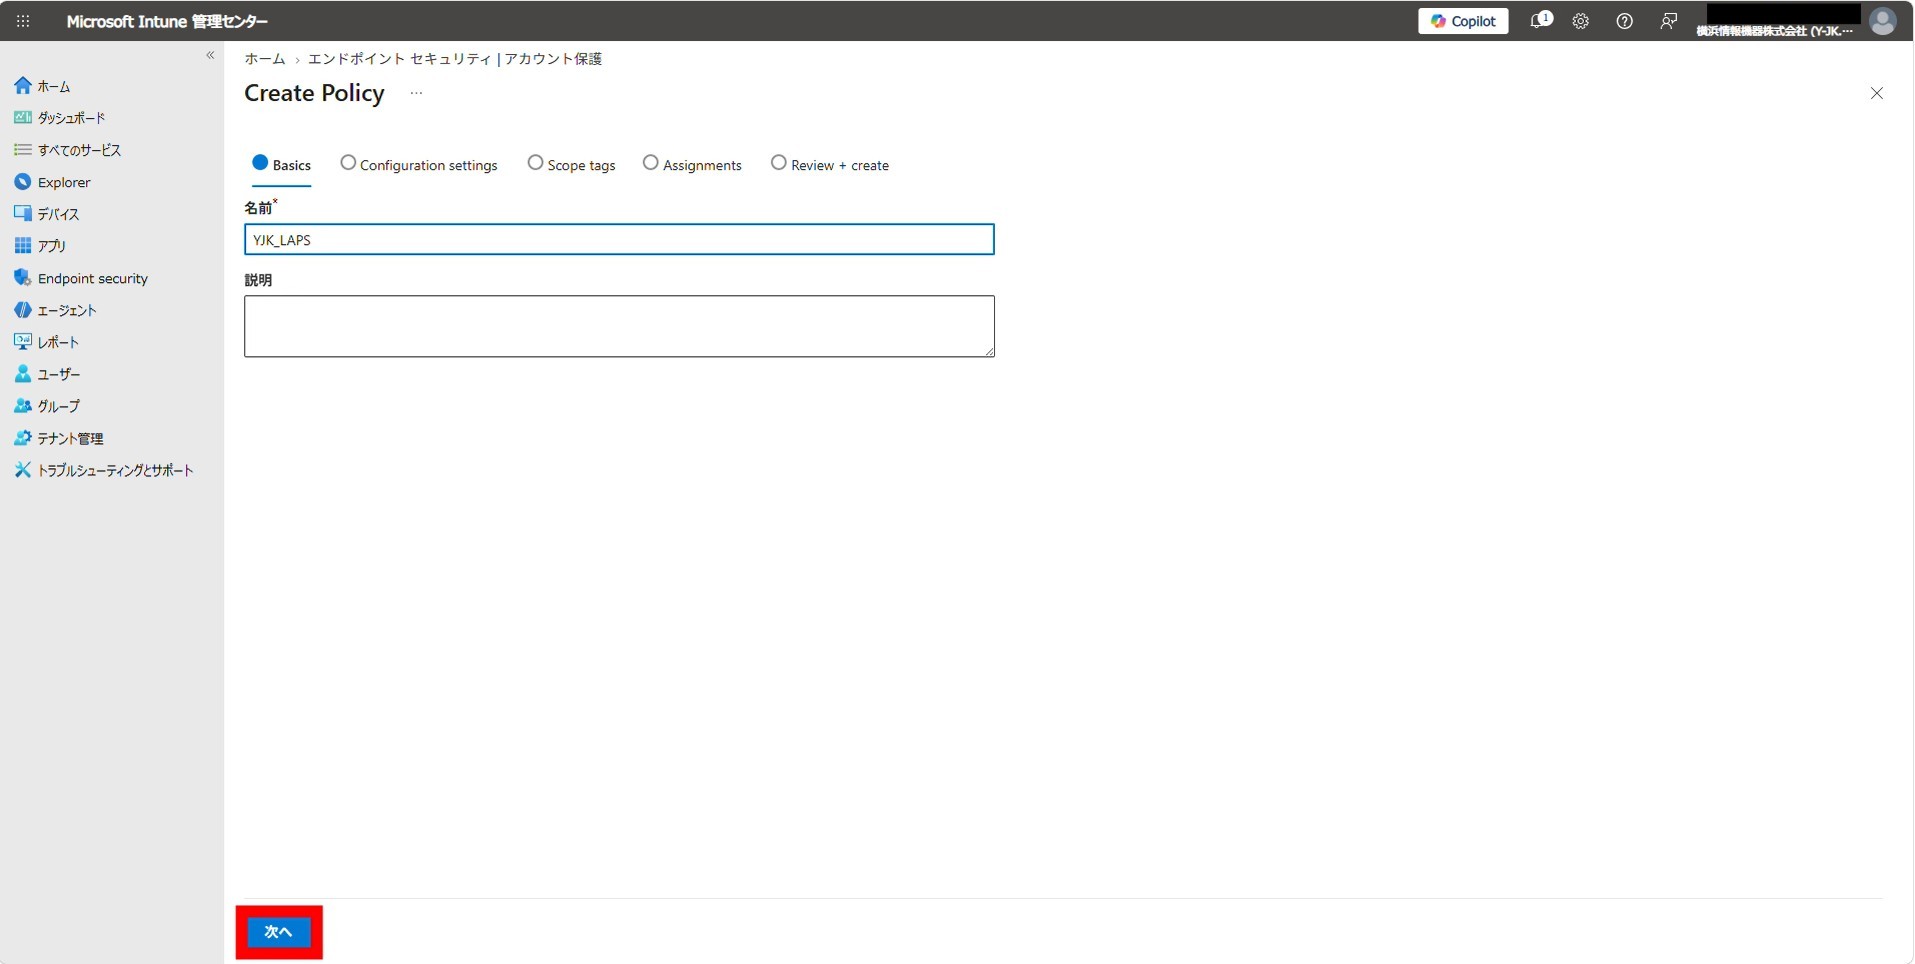Select the Scope tags step tab
The width and height of the screenshot is (1915, 964).
click(571, 165)
